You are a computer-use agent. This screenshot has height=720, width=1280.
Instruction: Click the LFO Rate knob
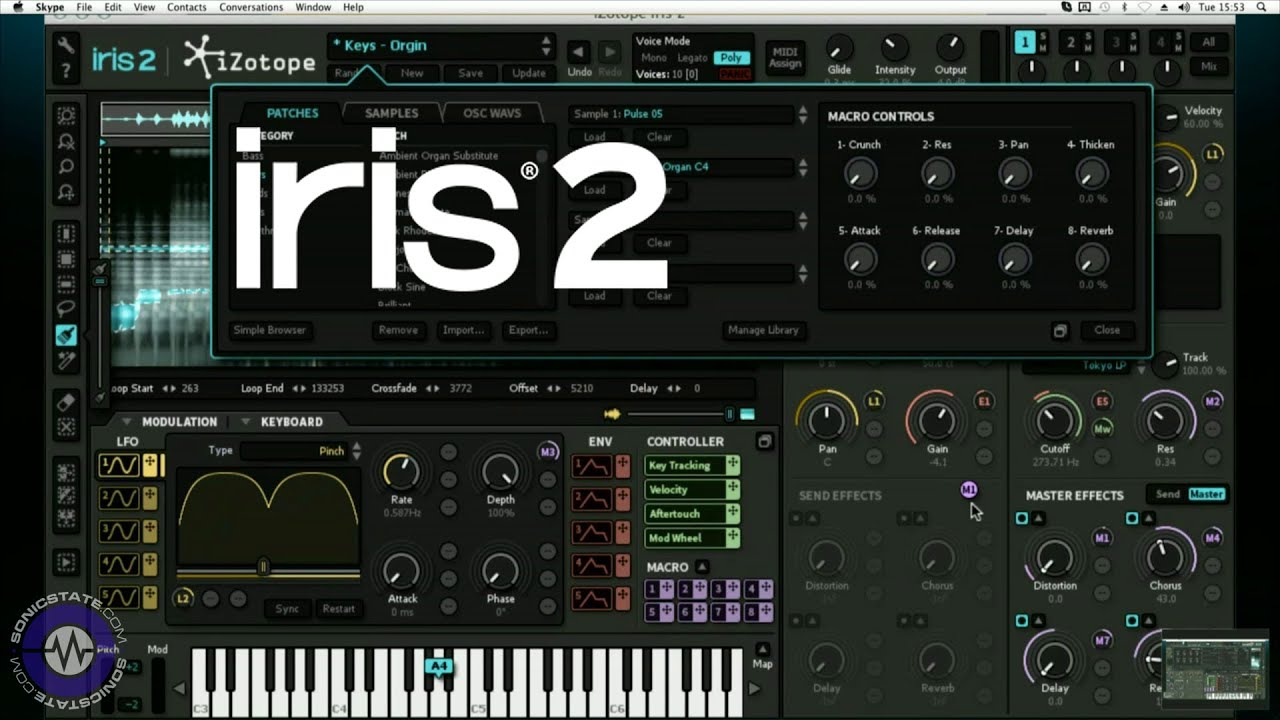[401, 471]
